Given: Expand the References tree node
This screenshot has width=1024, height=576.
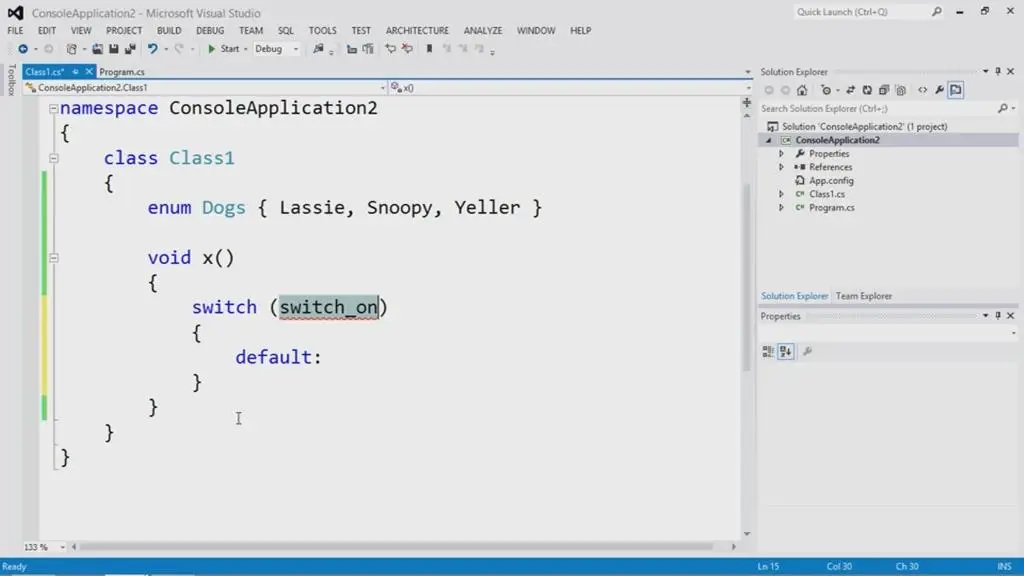Looking at the screenshot, I should click(781, 167).
